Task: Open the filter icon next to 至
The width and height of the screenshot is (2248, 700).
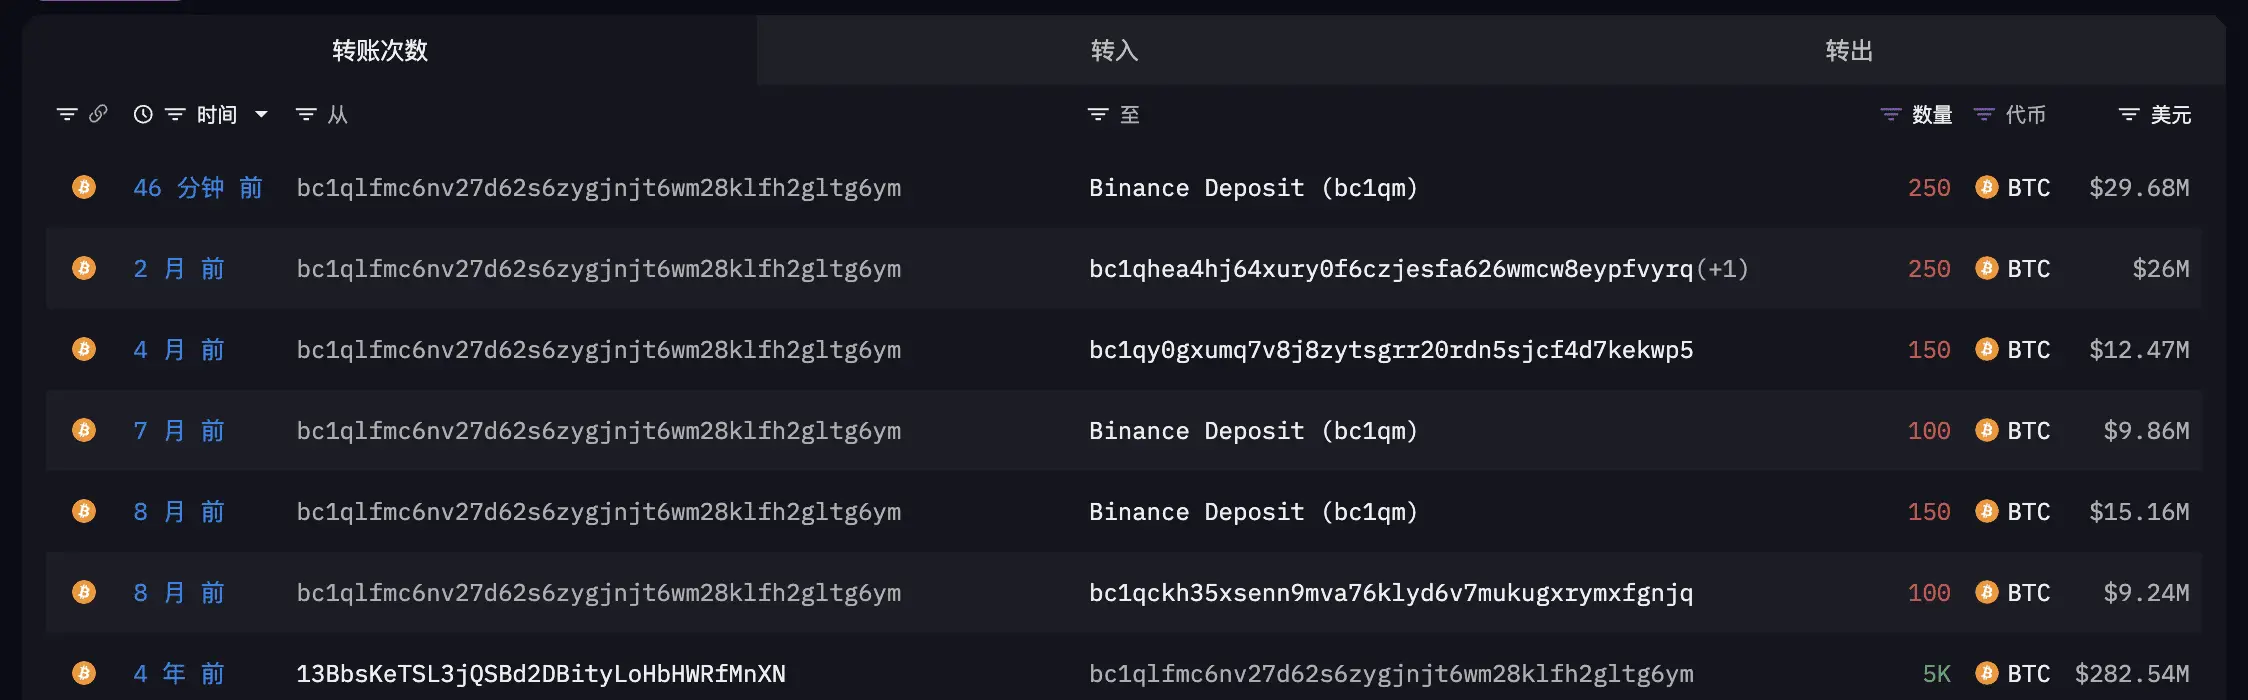Action: tap(1098, 115)
